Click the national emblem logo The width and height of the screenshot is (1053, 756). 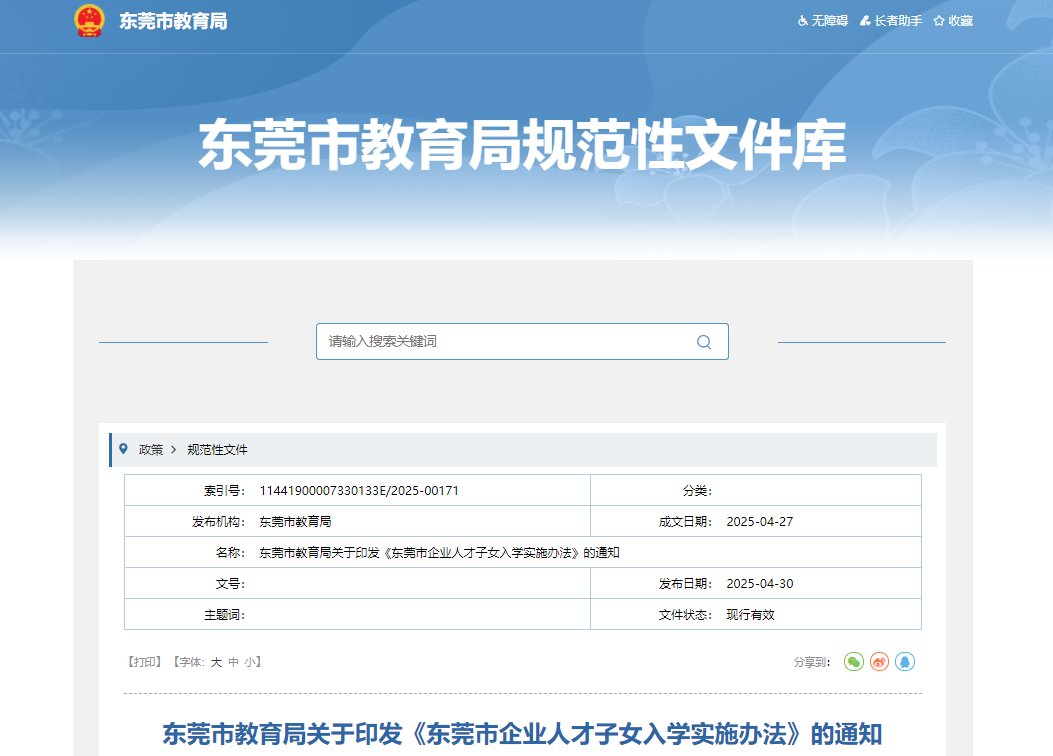tap(89, 20)
